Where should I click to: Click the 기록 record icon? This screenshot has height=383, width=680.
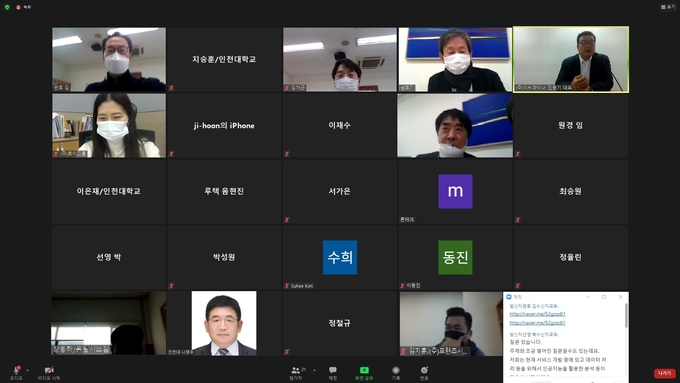tap(396, 373)
